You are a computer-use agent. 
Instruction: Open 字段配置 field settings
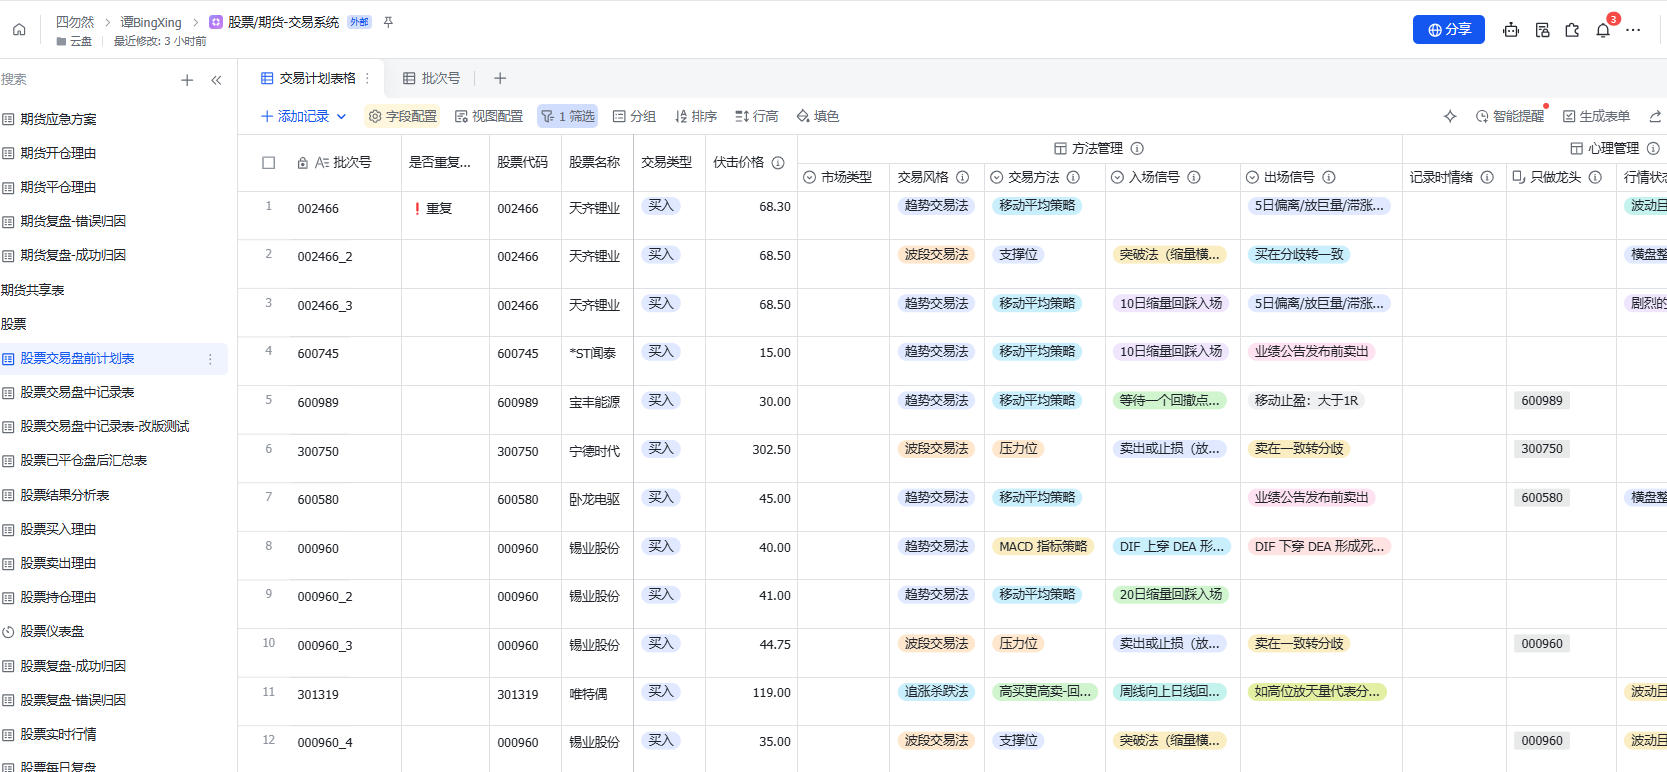(403, 116)
